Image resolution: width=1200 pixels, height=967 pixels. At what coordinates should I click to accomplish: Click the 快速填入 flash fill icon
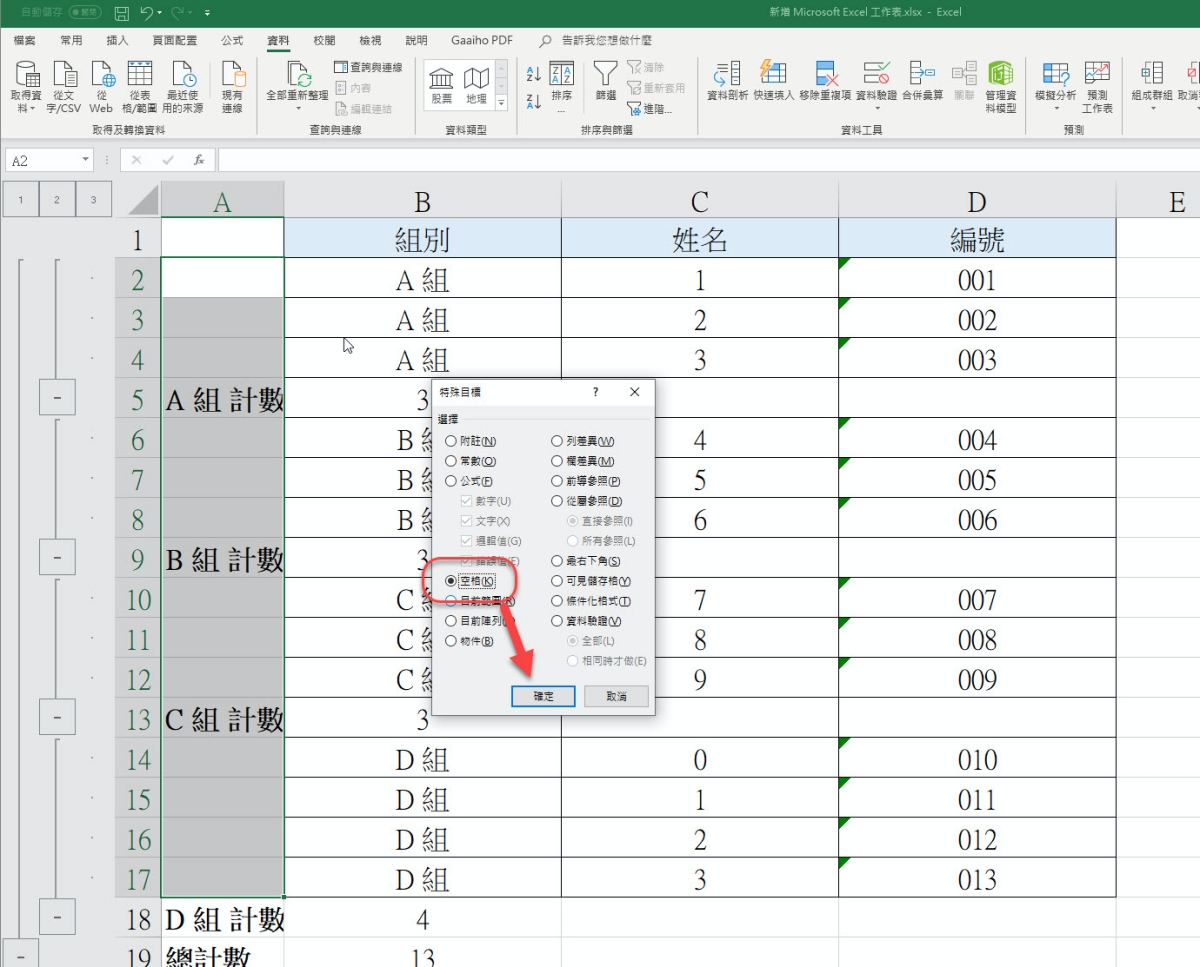coord(773,76)
